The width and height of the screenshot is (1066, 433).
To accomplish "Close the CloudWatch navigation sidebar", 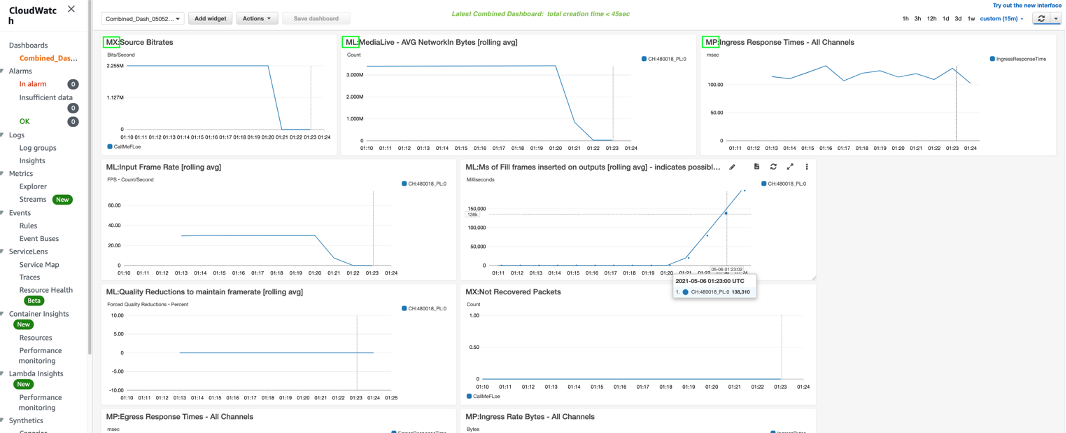I will click(72, 9).
